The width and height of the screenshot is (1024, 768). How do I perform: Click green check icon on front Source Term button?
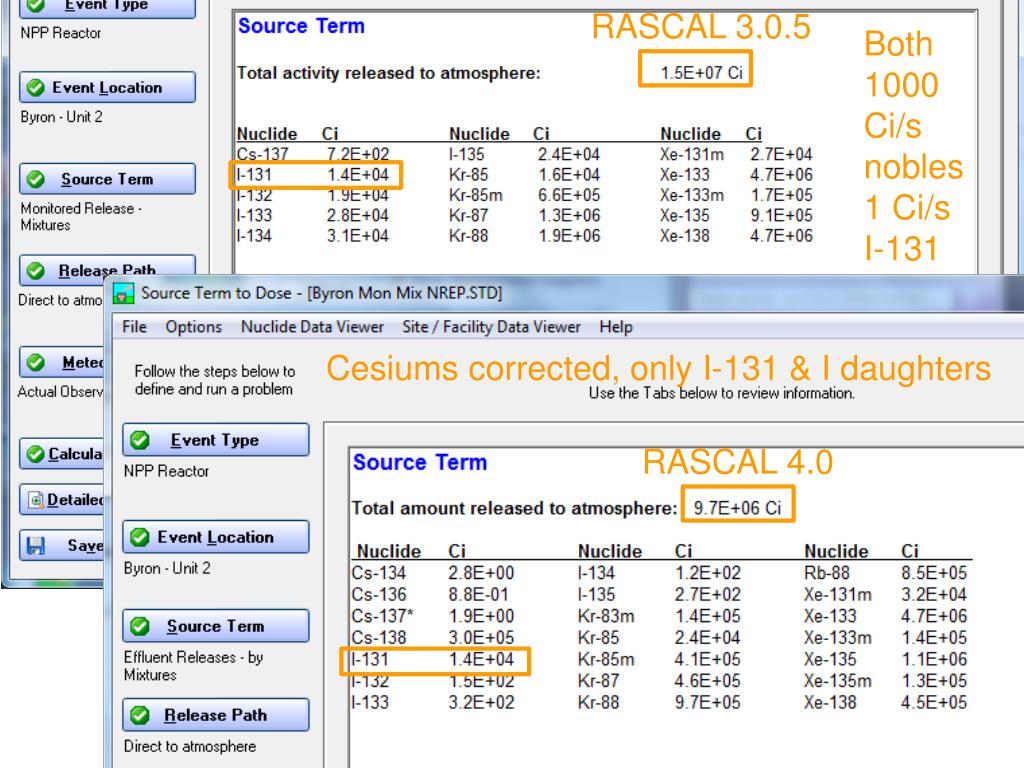139,626
